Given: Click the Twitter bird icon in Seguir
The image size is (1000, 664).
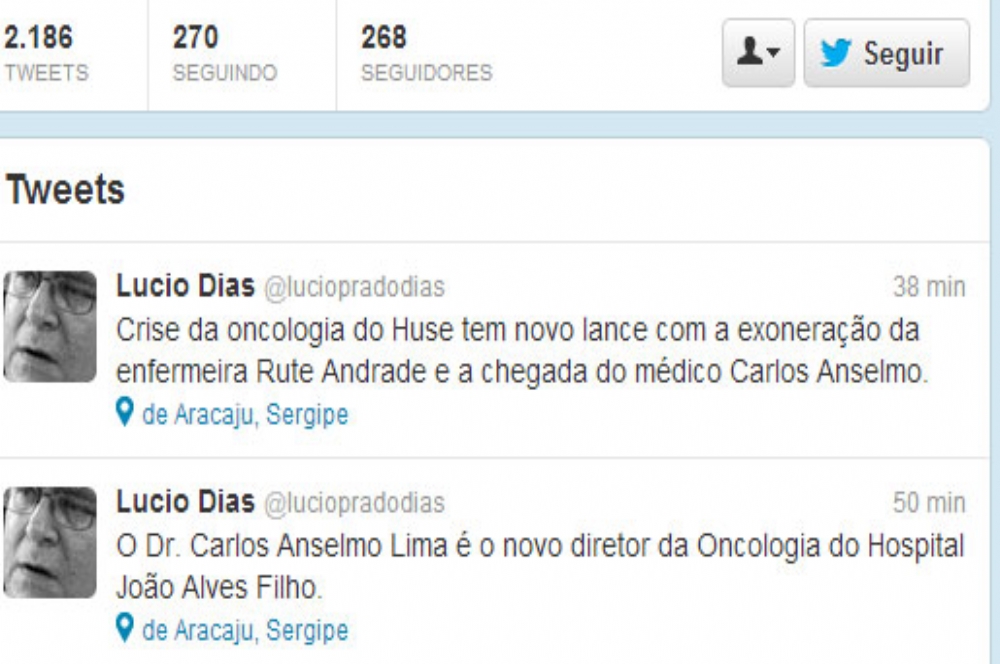Looking at the screenshot, I should click(835, 52).
